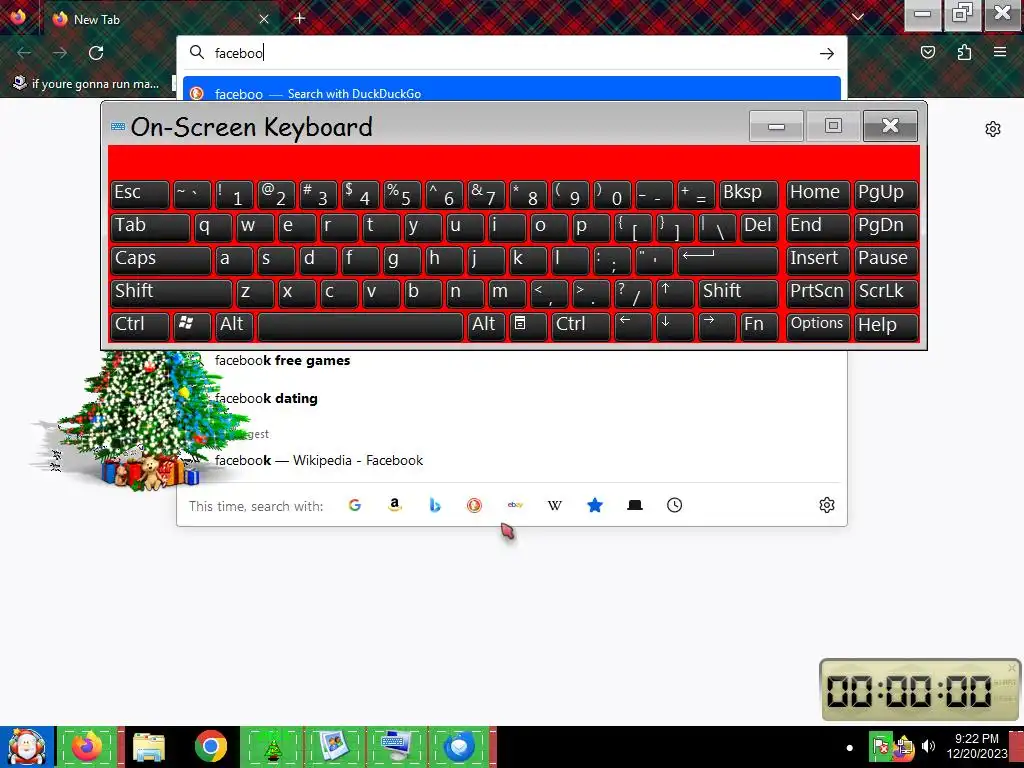Search history using the clock icon
This screenshot has width=1024, height=768.
pos(675,505)
